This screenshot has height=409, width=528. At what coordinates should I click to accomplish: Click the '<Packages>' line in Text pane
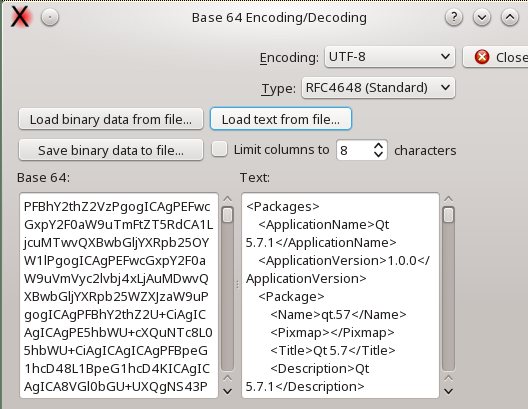coord(283,206)
